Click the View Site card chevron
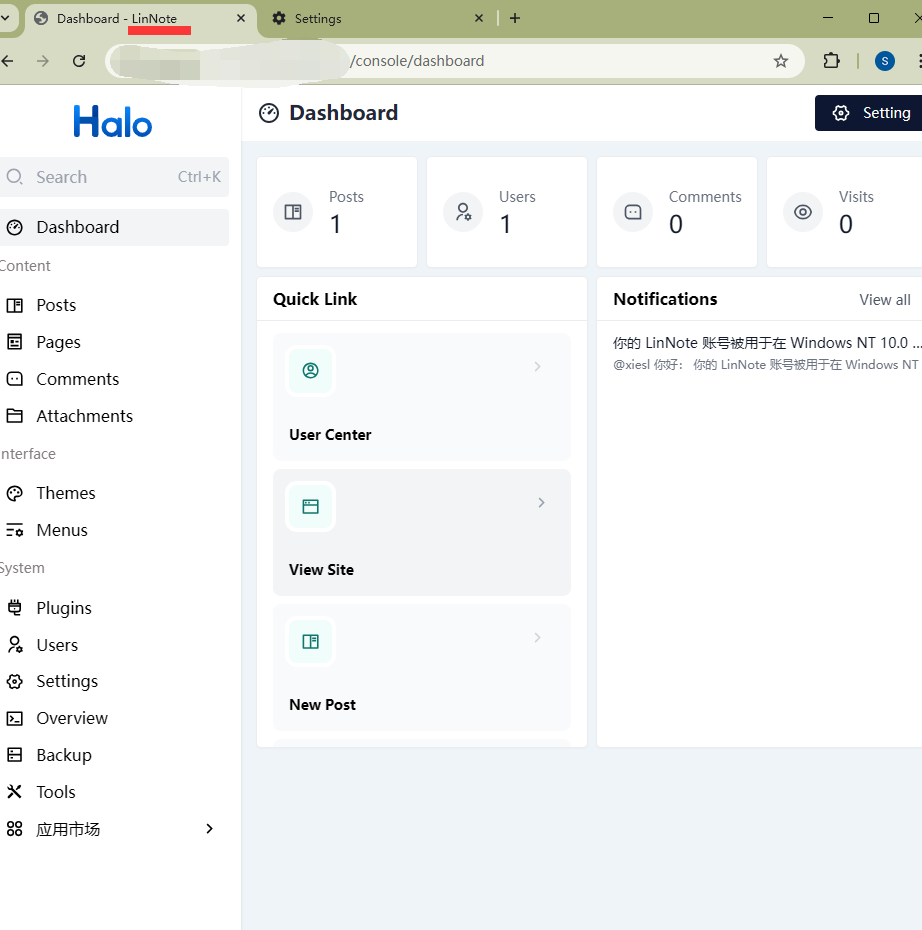 541,502
